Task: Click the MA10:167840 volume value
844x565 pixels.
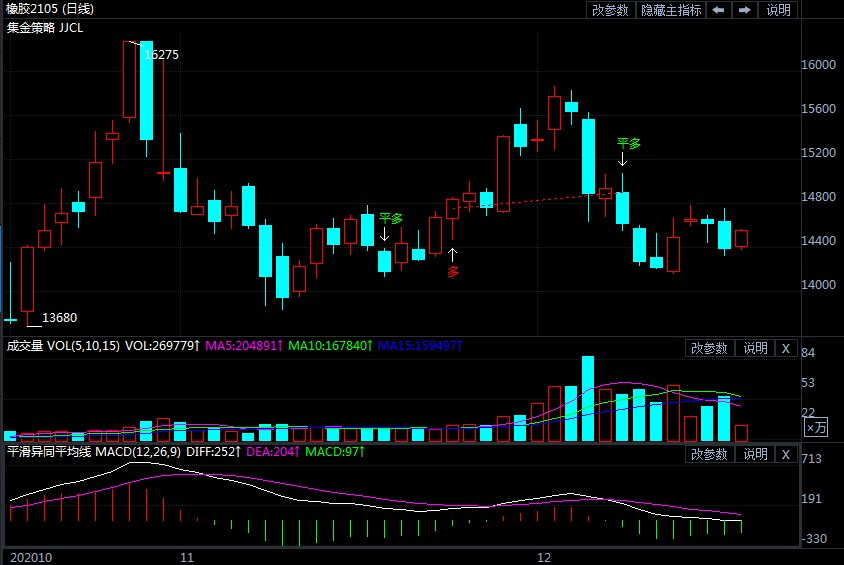Action: [x=330, y=345]
